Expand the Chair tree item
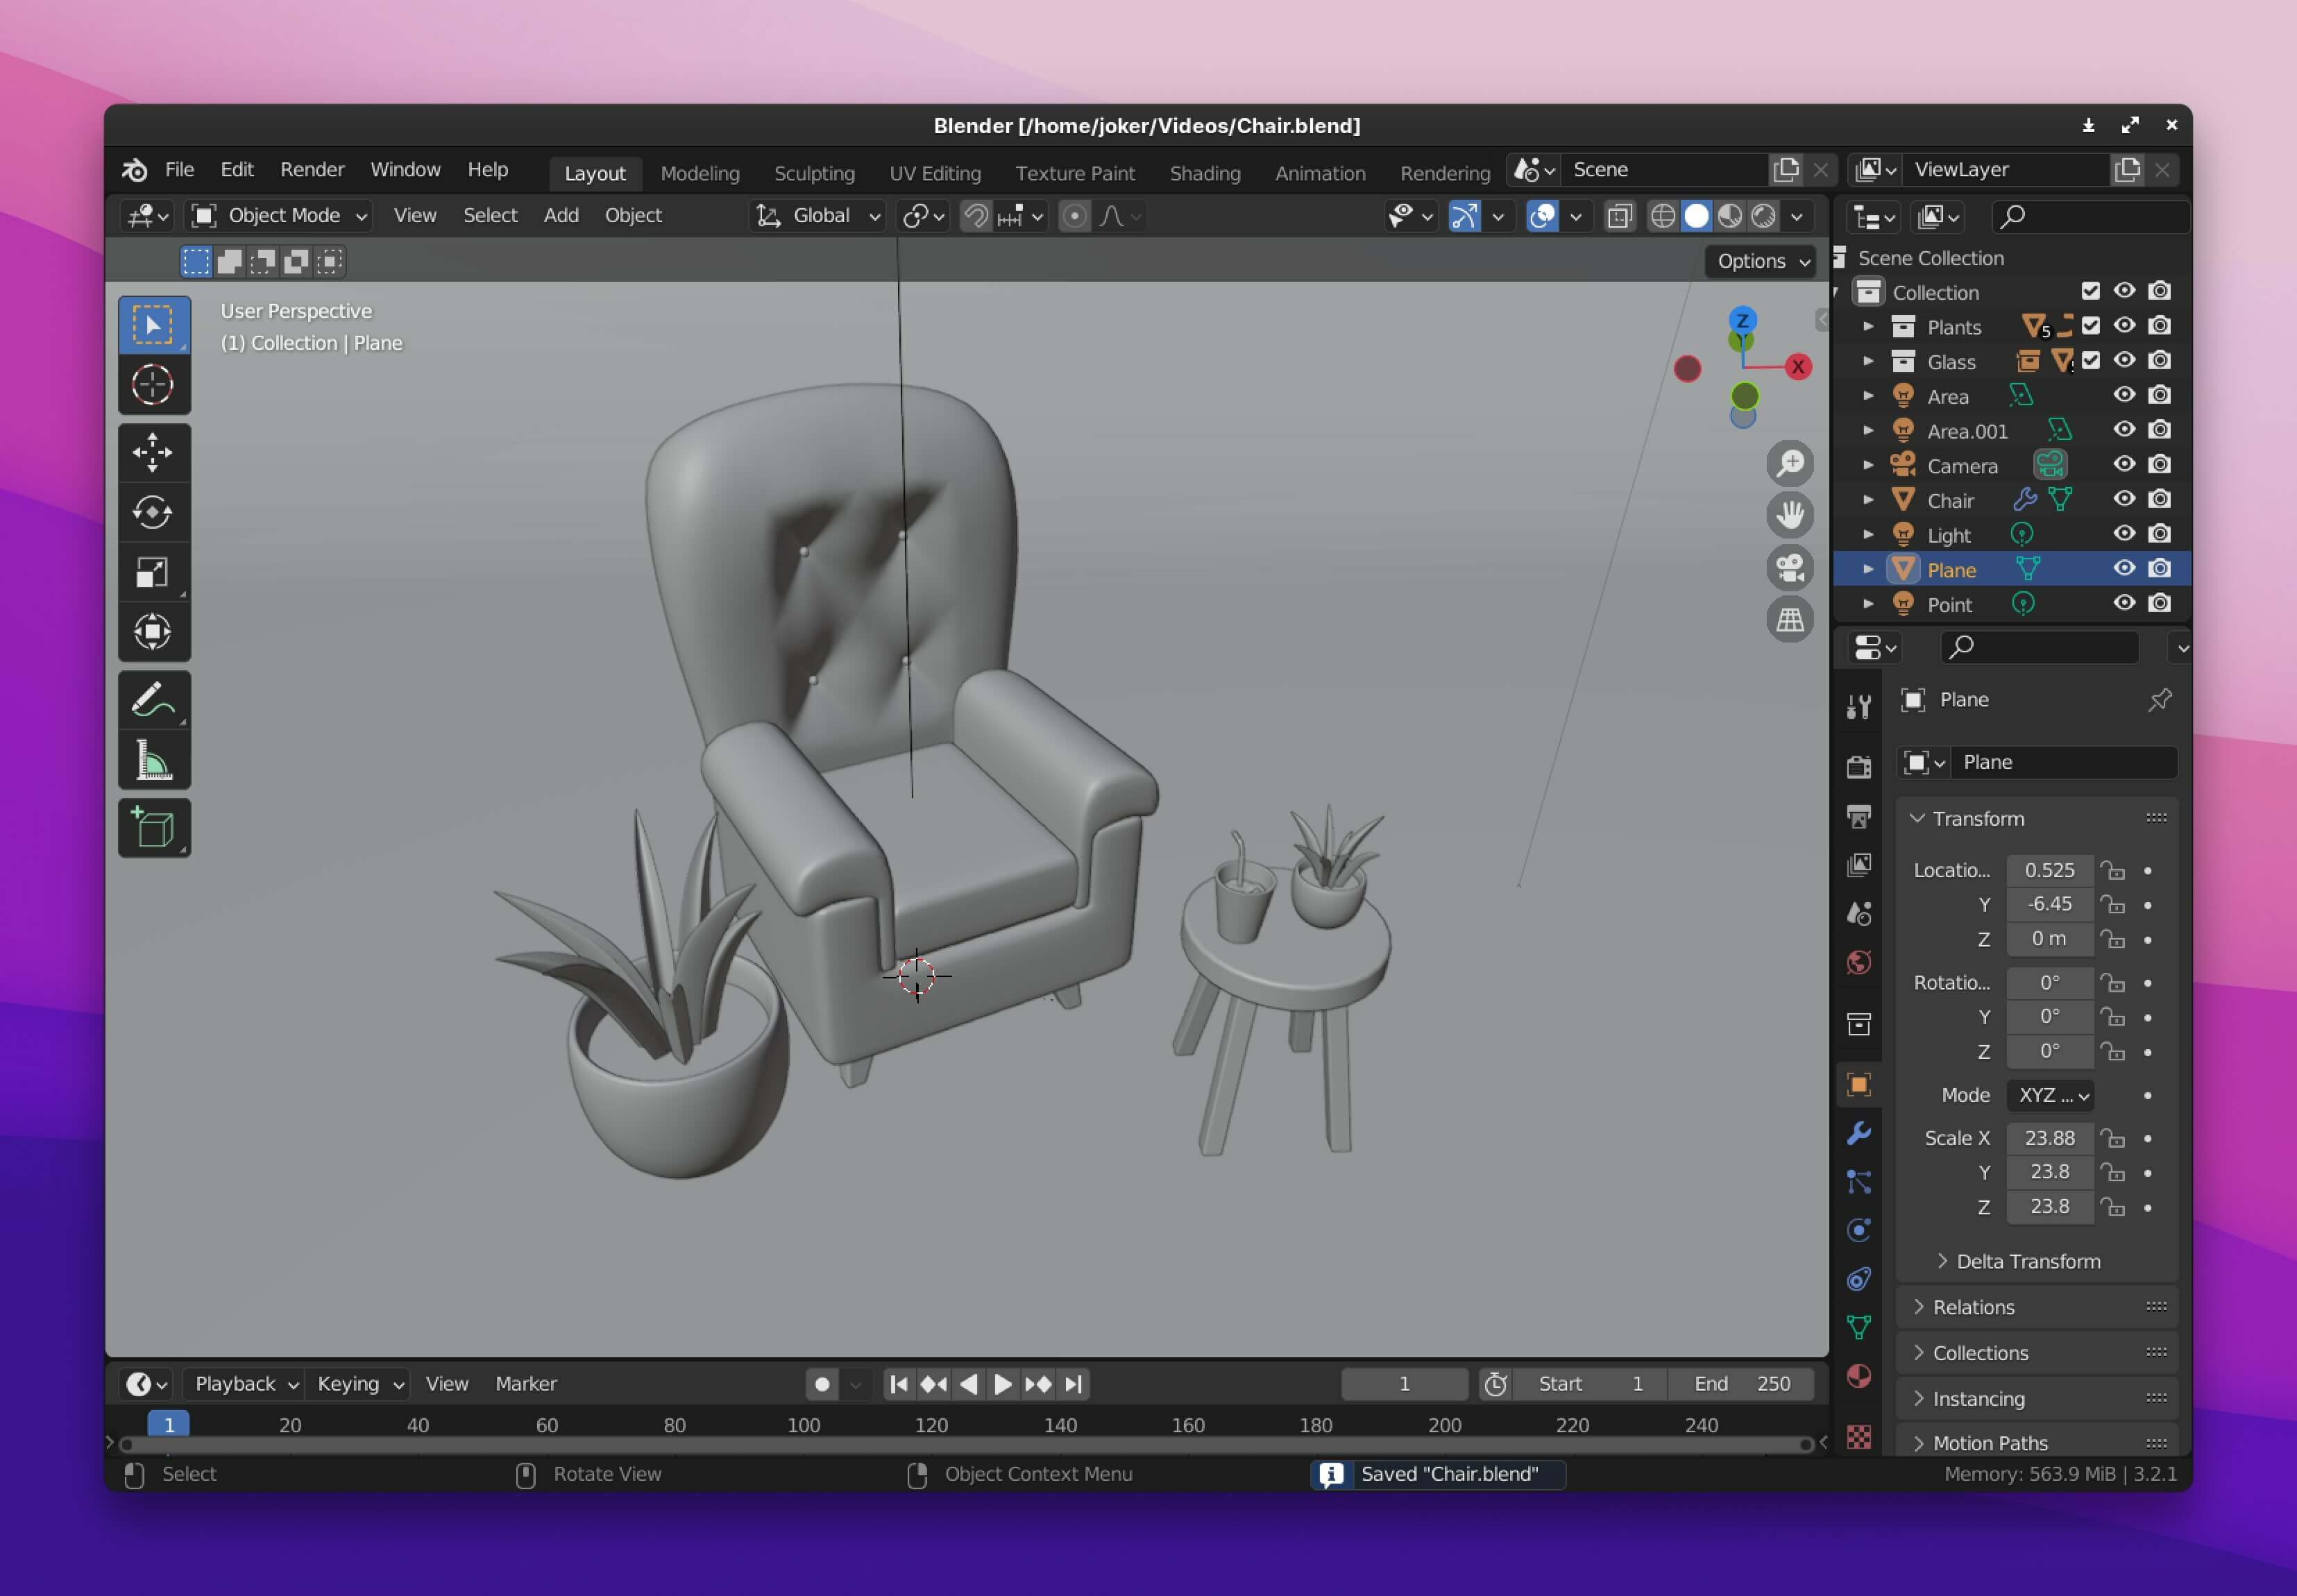Screen dimensions: 2297x1596 click(1868, 499)
